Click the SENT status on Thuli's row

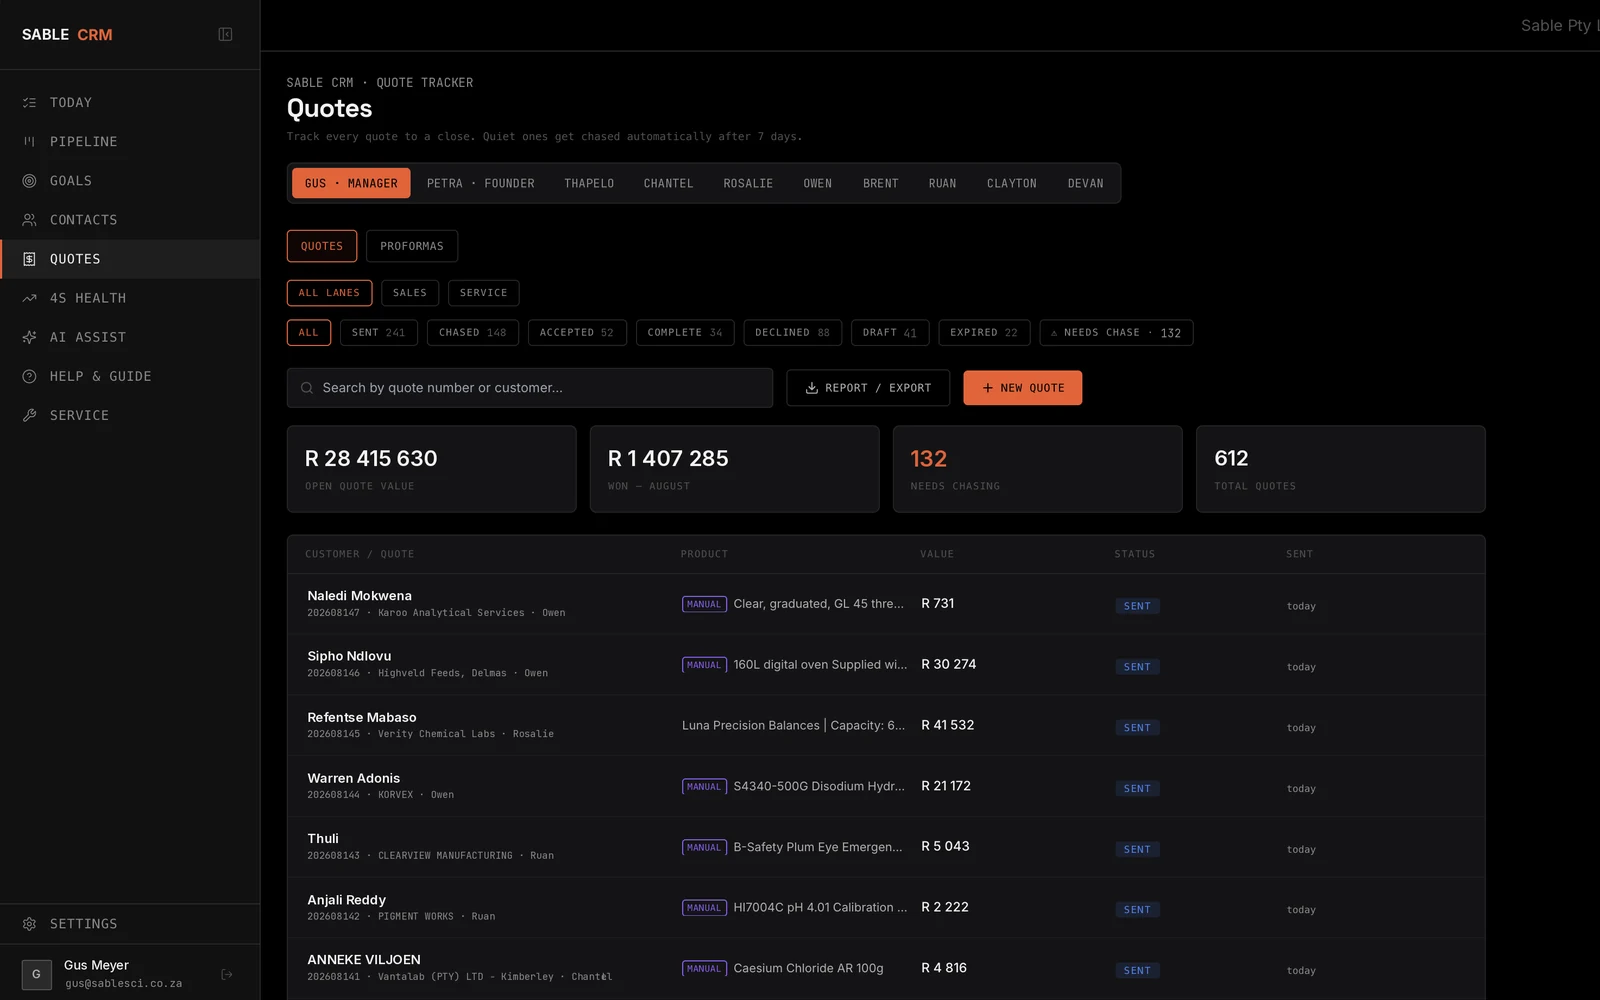click(x=1137, y=849)
